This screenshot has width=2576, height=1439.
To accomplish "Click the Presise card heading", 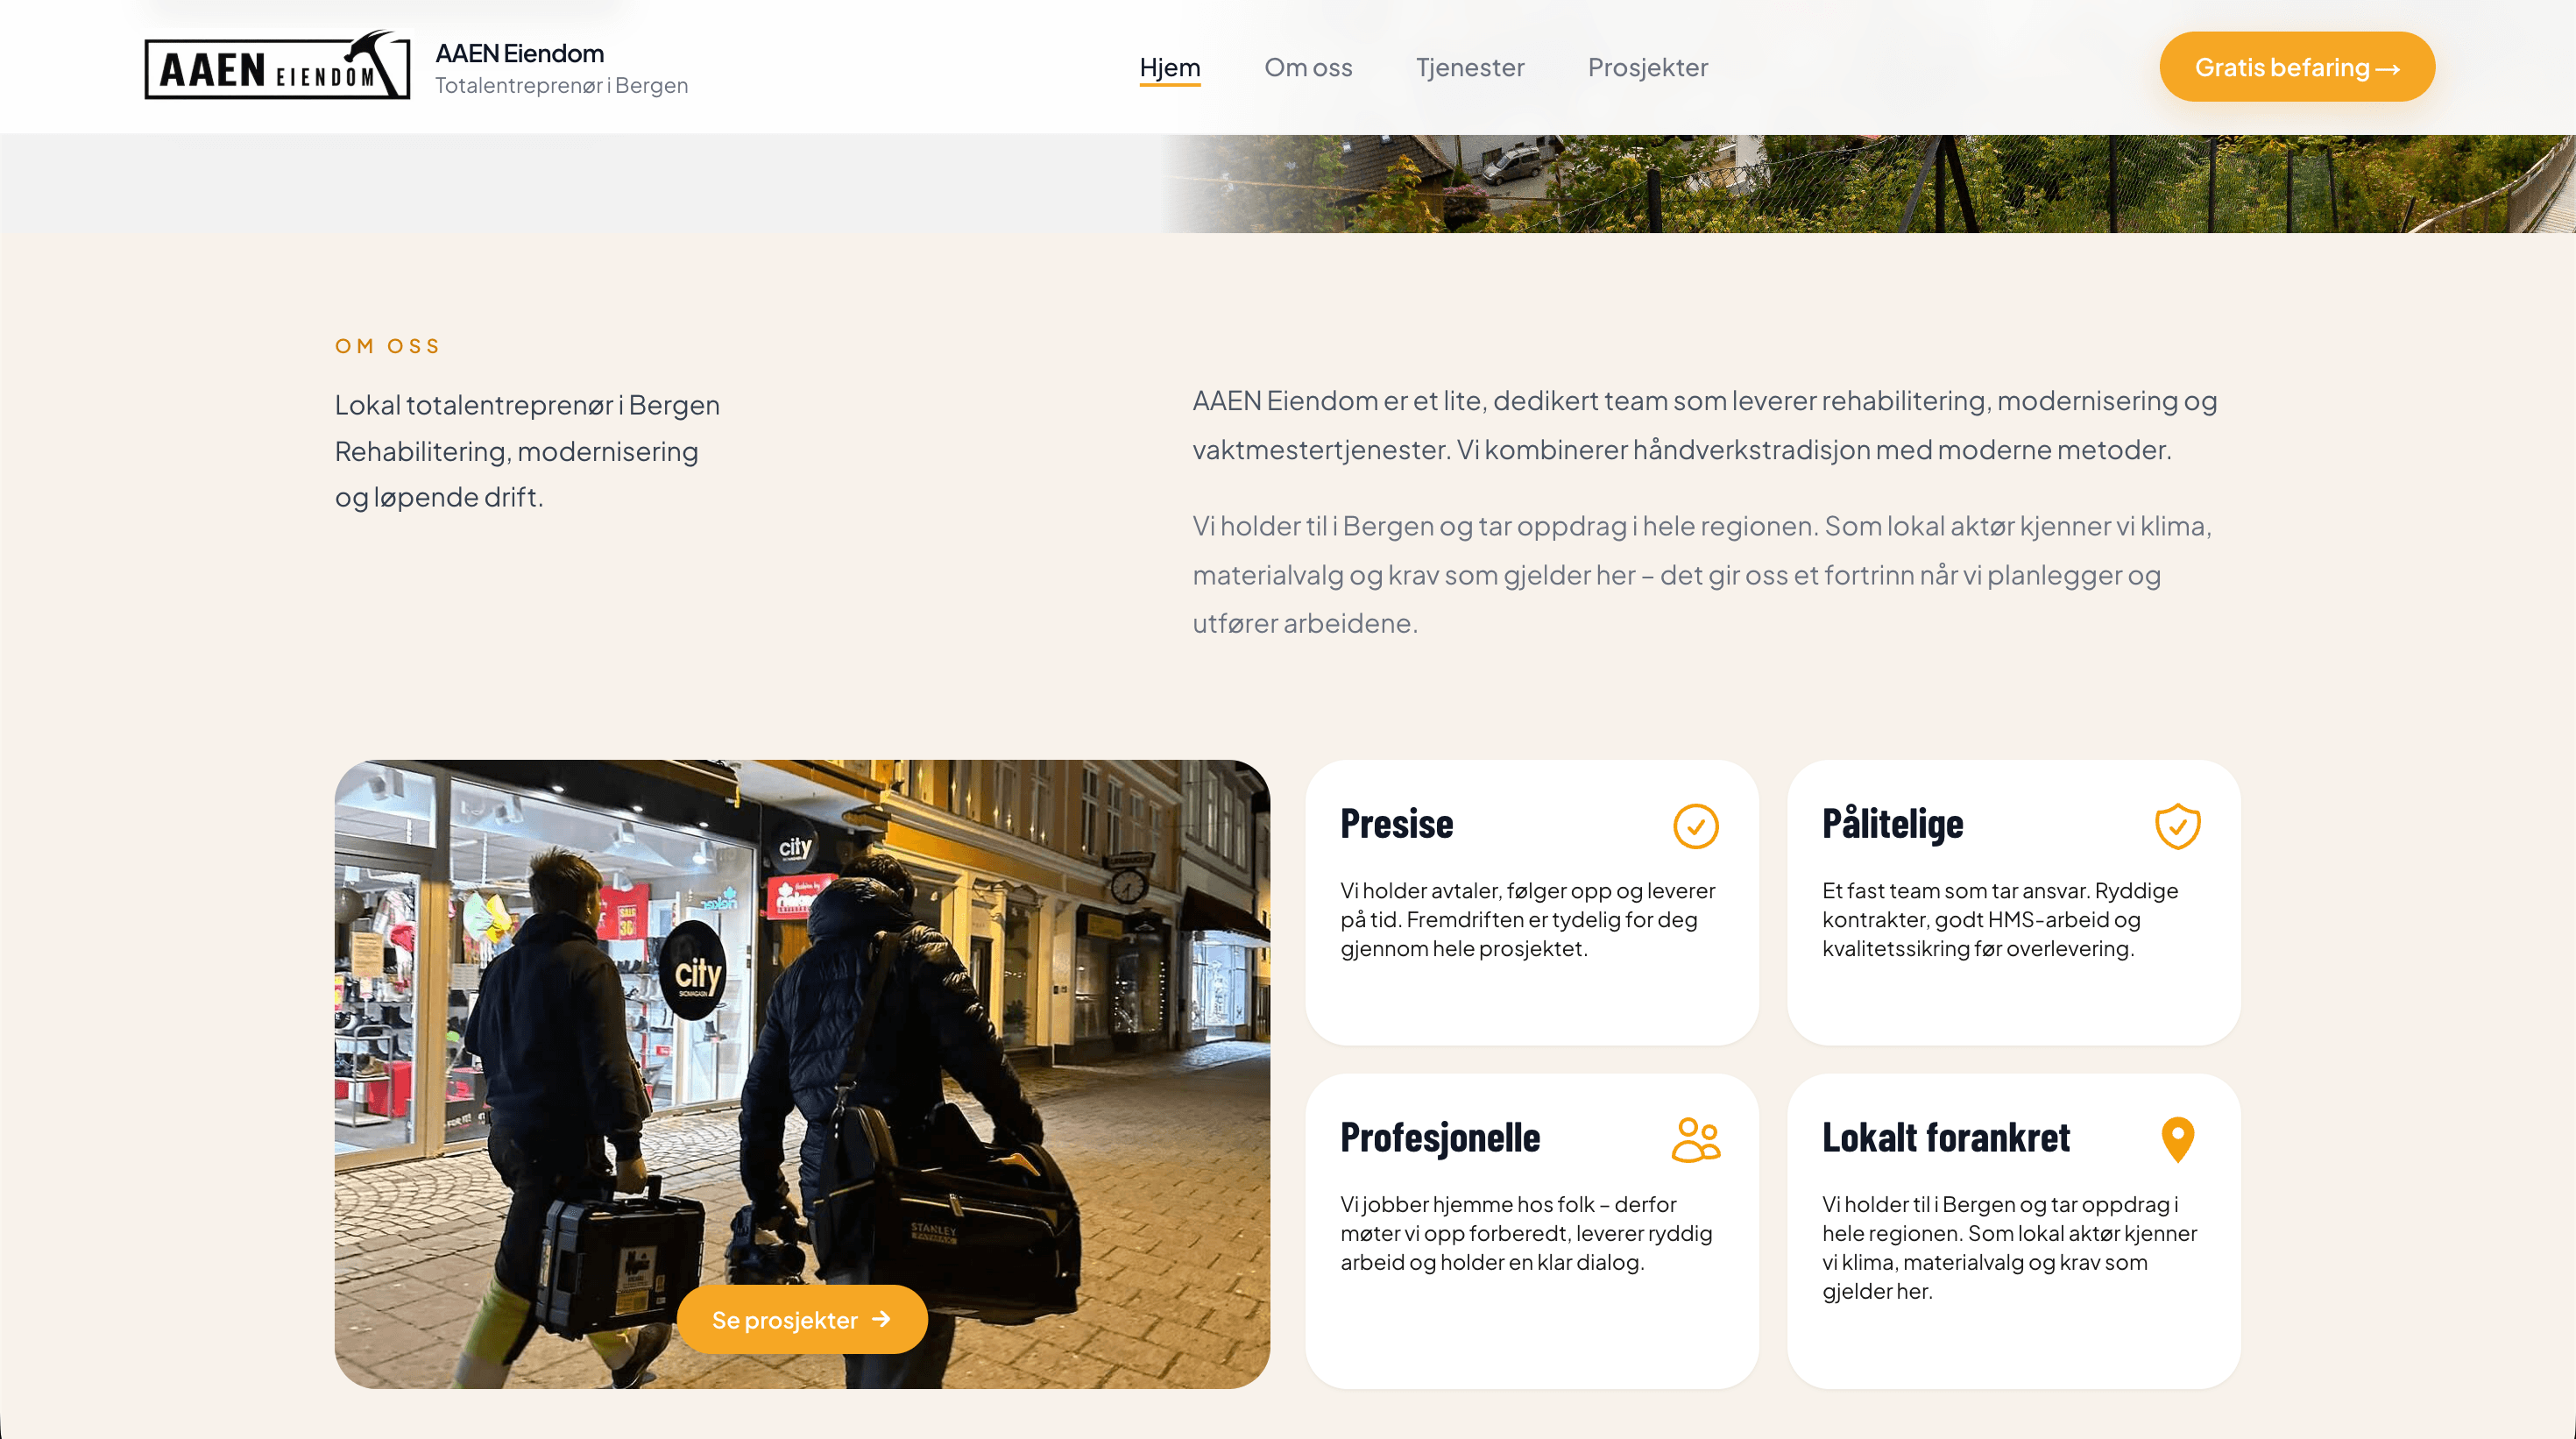I will [x=1397, y=824].
